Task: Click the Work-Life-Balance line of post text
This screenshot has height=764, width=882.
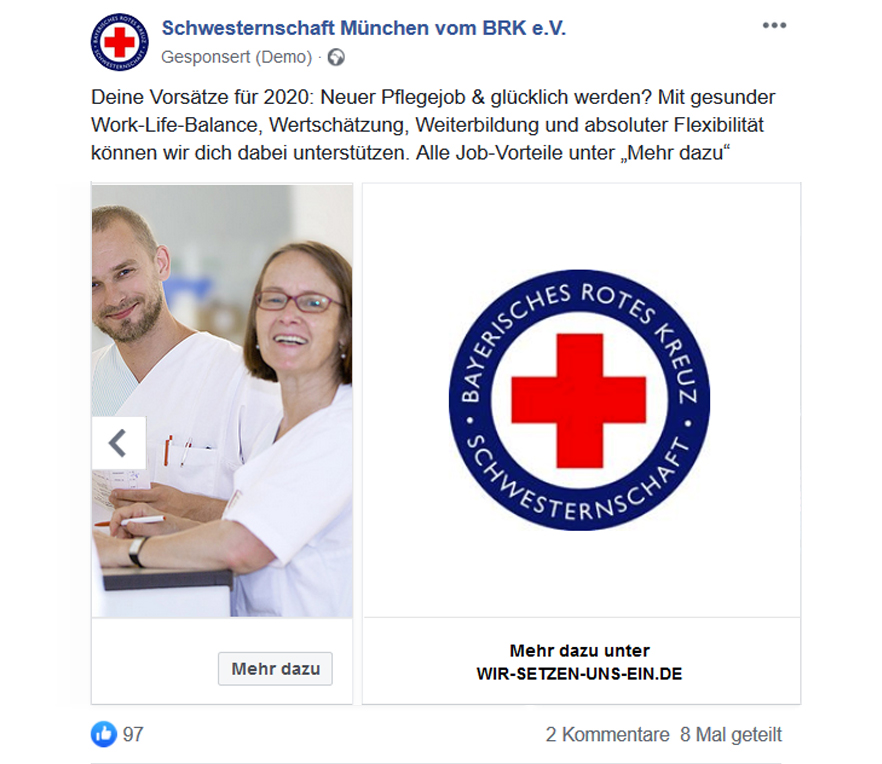Action: 427,125
